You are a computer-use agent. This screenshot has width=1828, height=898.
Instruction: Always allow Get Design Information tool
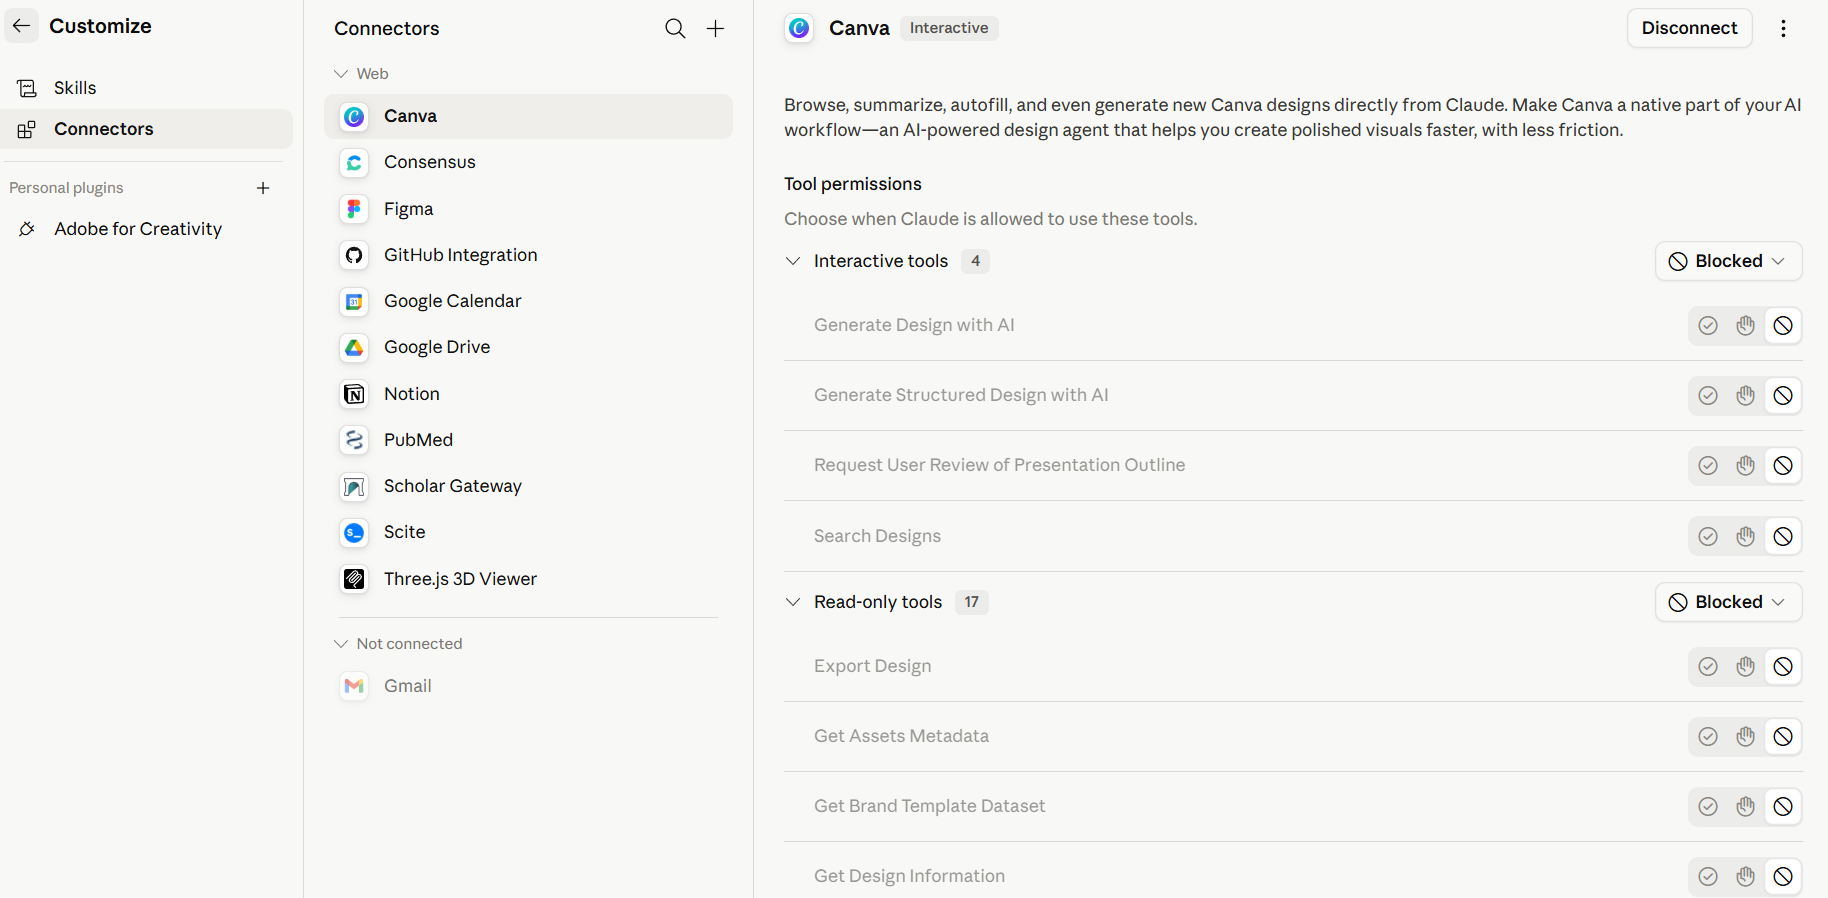[x=1708, y=876]
